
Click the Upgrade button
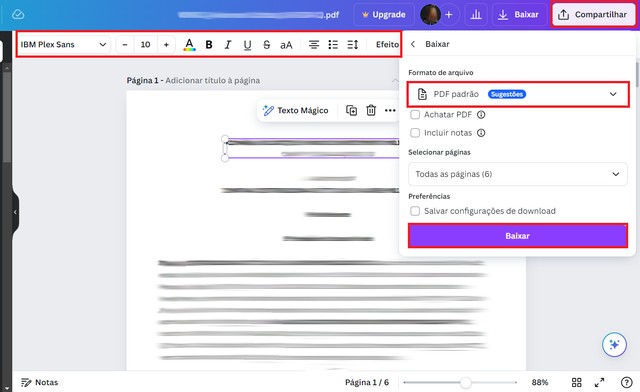pos(384,15)
